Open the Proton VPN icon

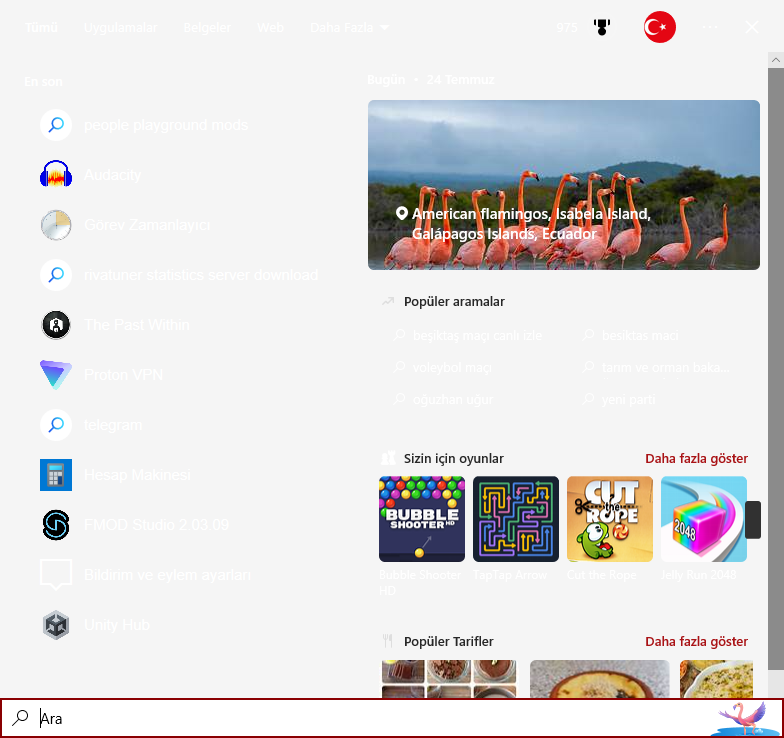[x=56, y=374]
